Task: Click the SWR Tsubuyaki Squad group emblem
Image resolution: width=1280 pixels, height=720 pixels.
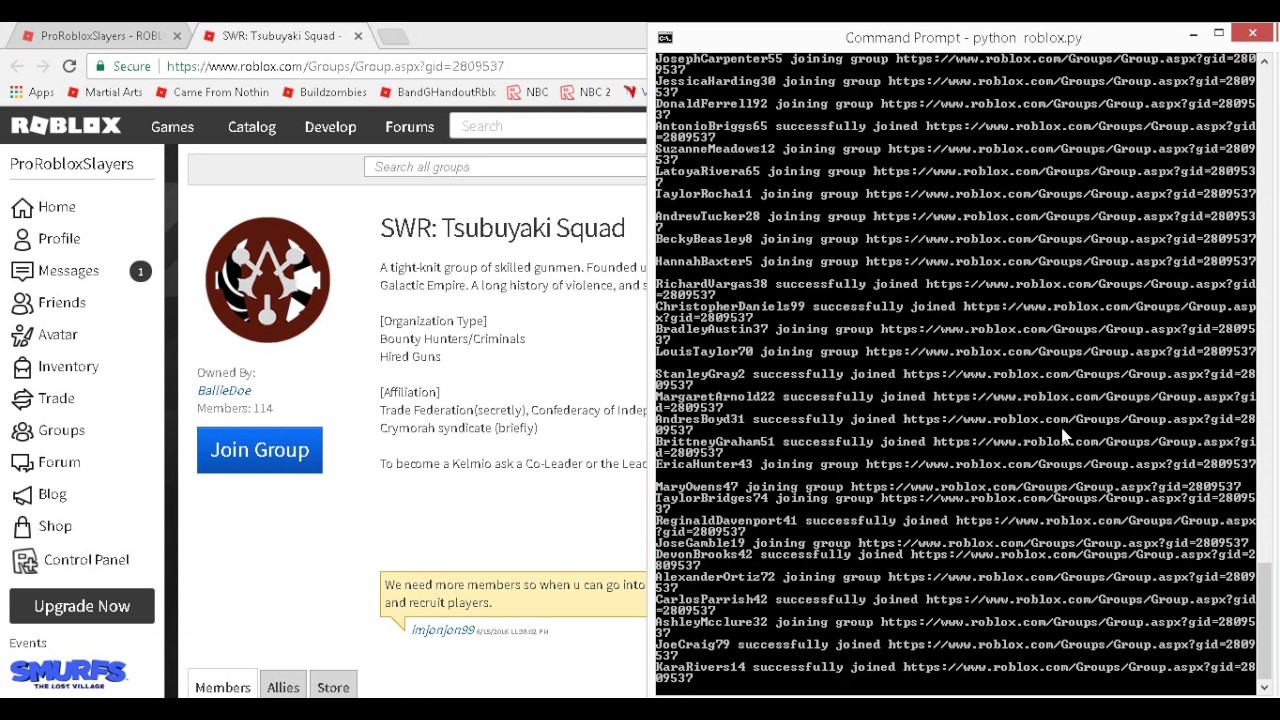Action: [x=267, y=280]
